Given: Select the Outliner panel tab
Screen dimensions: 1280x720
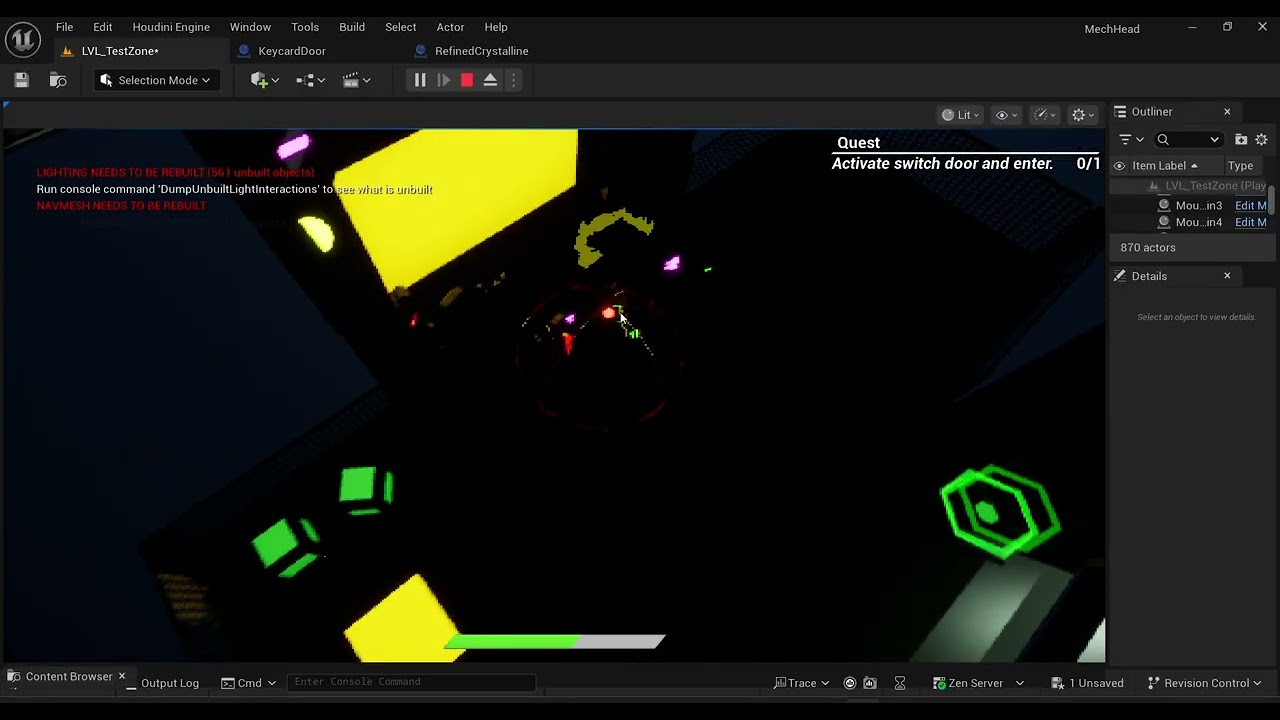Looking at the screenshot, I should [x=1152, y=112].
